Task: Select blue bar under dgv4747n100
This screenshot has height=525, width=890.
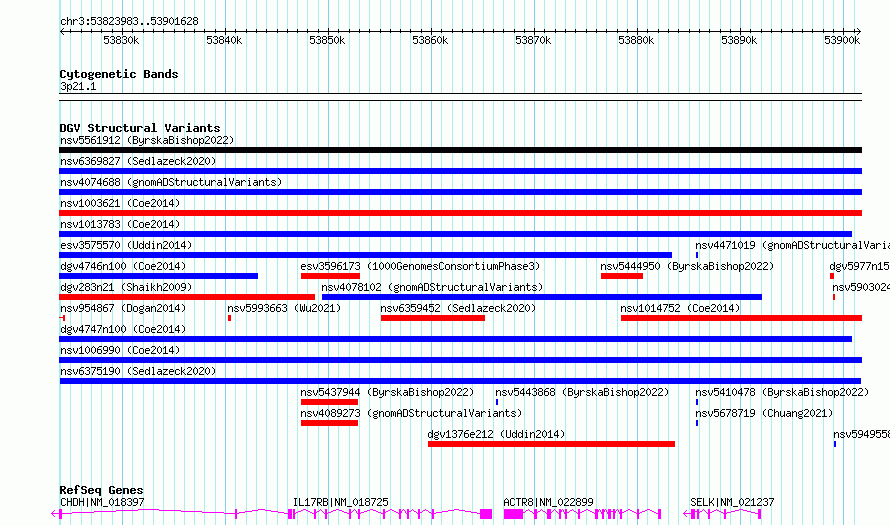Action: tap(455, 339)
